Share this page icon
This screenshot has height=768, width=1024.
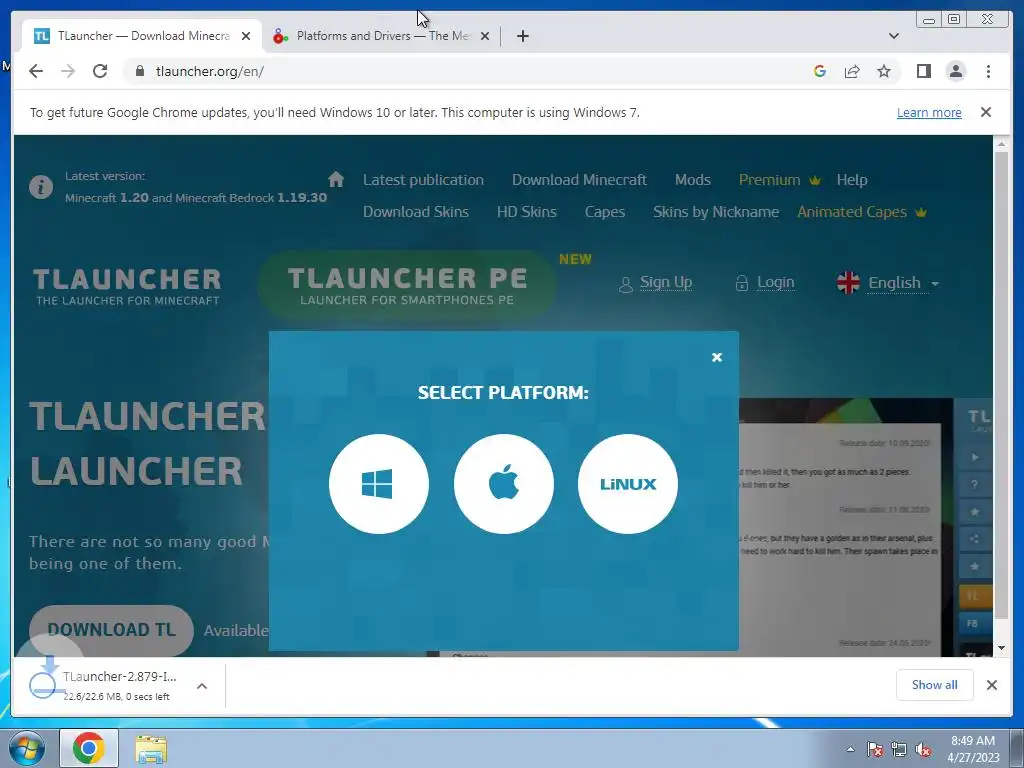pyautogui.click(x=852, y=71)
